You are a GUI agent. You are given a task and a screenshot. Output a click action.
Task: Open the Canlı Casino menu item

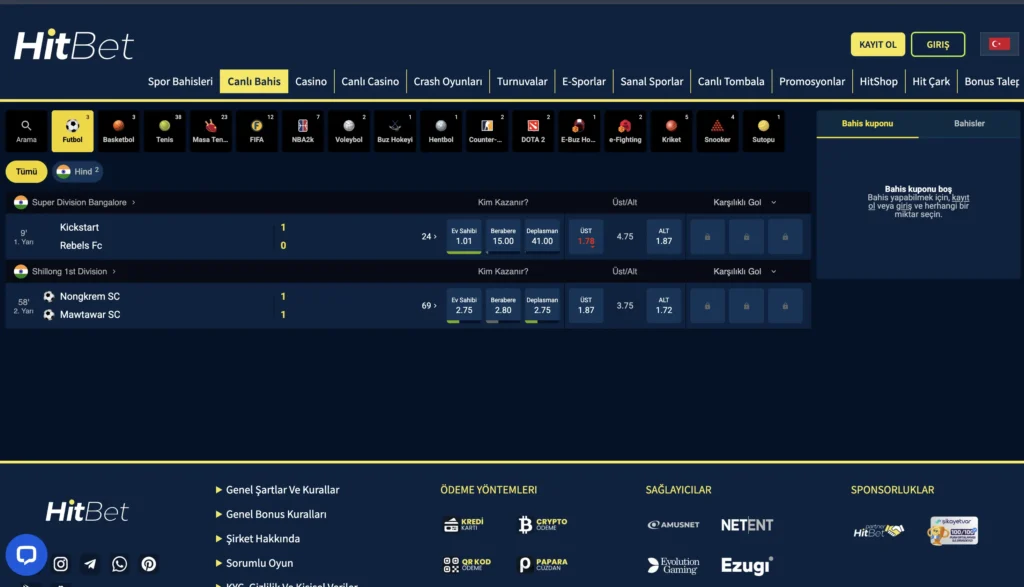(370, 82)
